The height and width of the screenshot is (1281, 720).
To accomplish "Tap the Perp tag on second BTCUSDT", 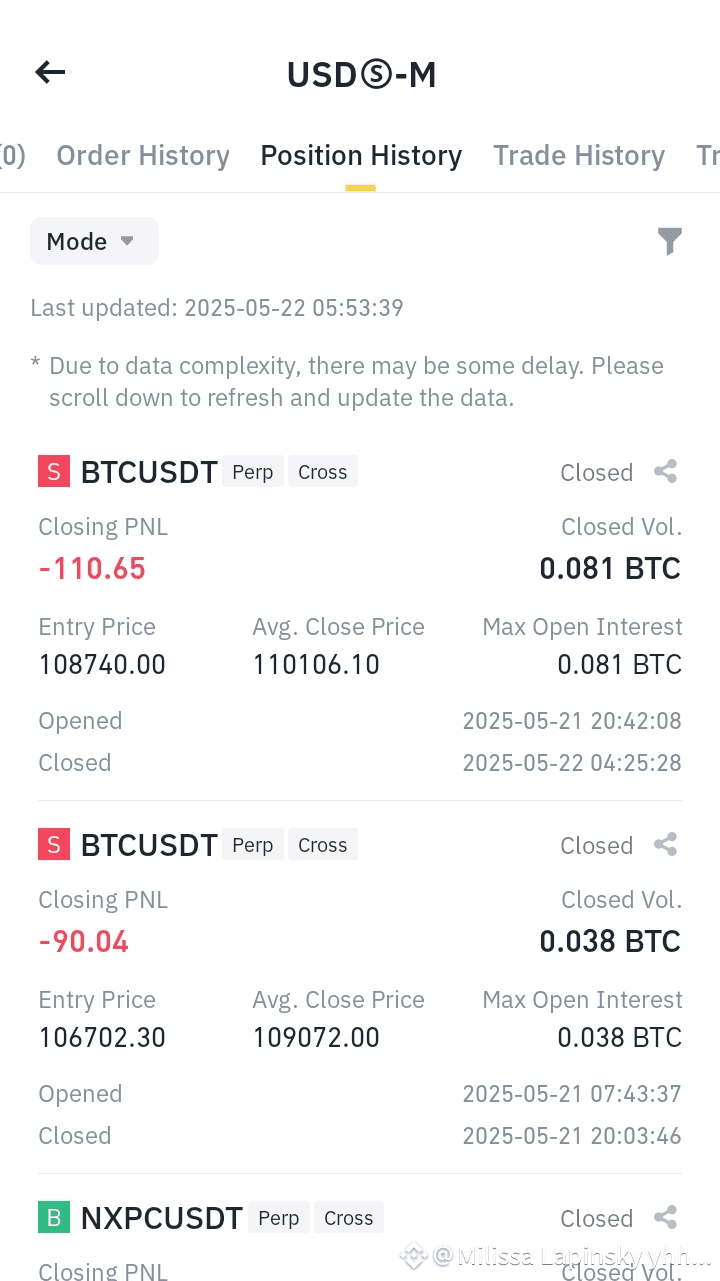I will [253, 845].
